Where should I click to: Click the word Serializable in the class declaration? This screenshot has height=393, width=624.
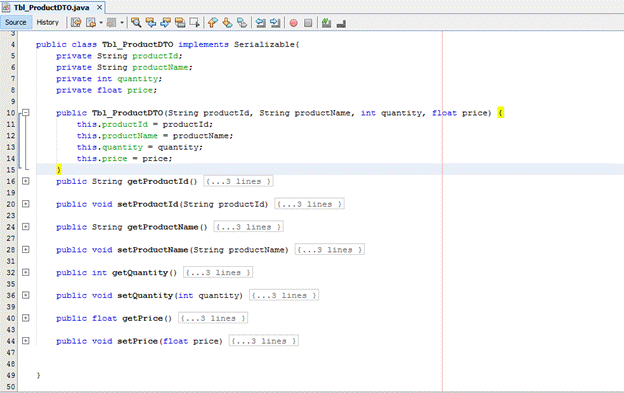[x=265, y=45]
